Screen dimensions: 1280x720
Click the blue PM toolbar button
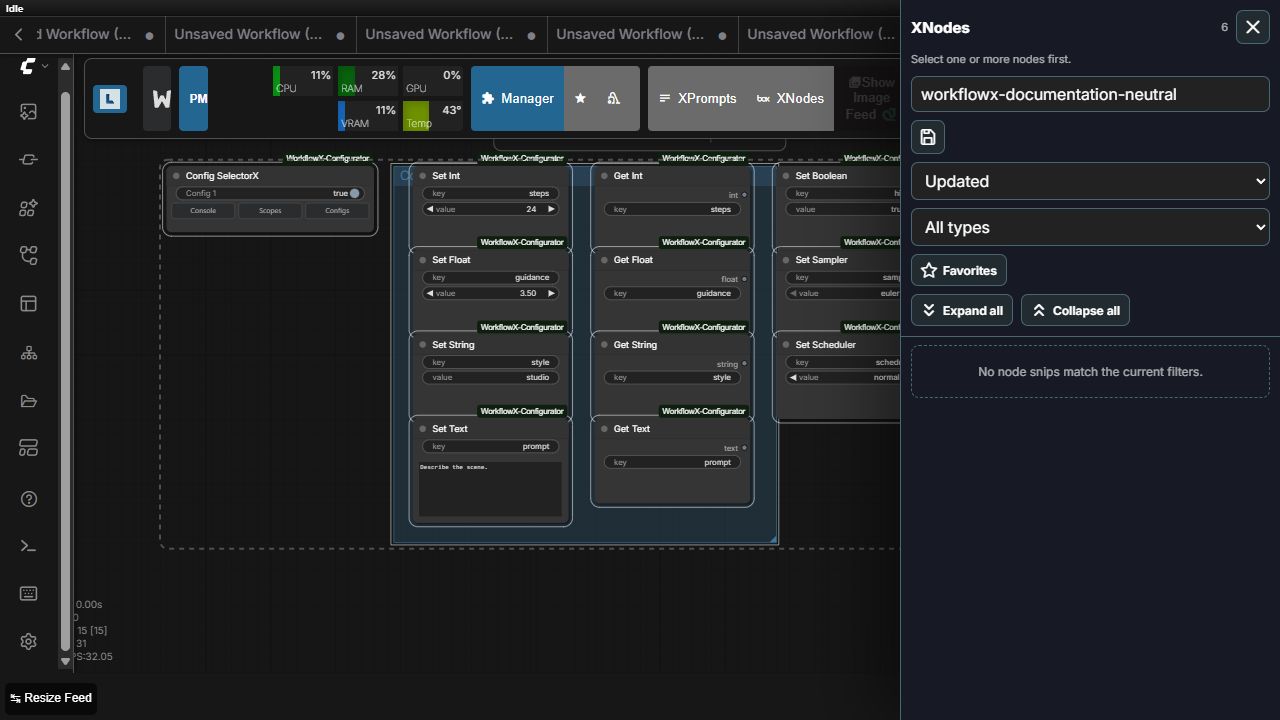pos(194,98)
